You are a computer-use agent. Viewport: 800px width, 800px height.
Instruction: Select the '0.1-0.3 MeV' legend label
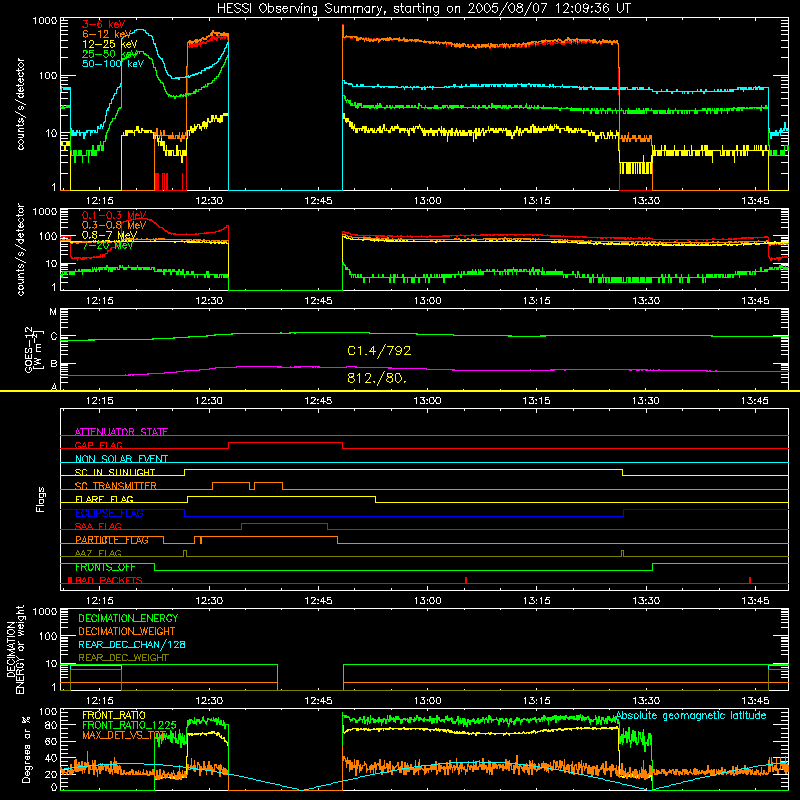pyautogui.click(x=114, y=215)
